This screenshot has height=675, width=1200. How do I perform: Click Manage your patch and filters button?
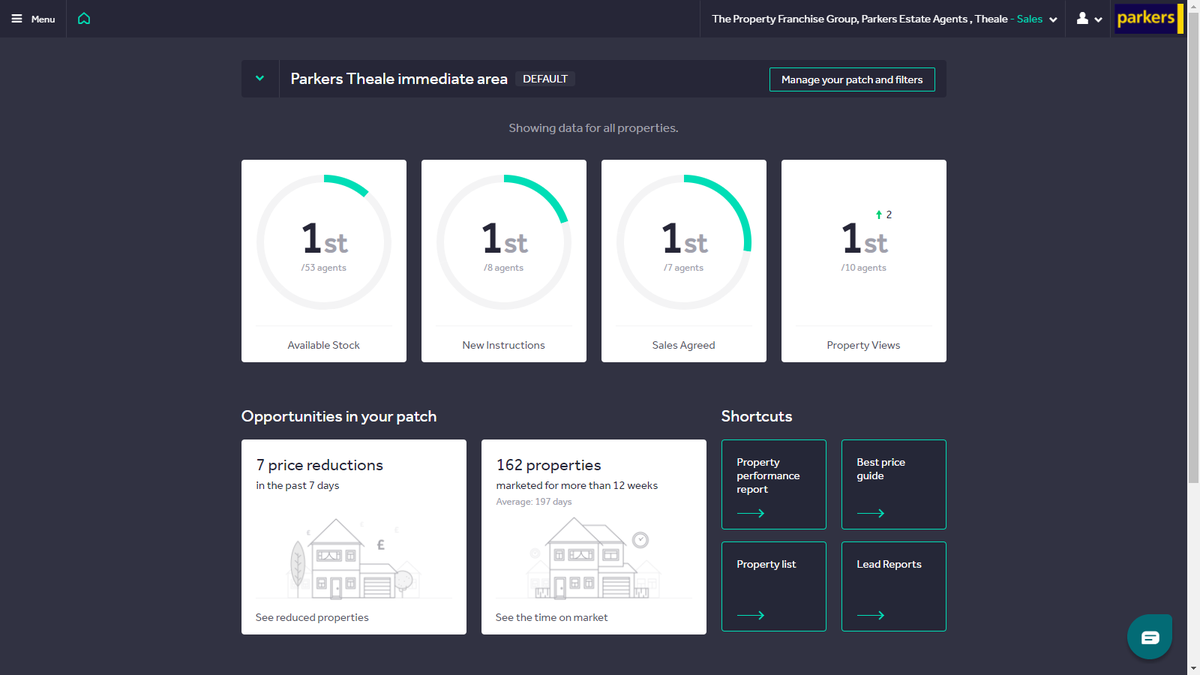point(852,79)
